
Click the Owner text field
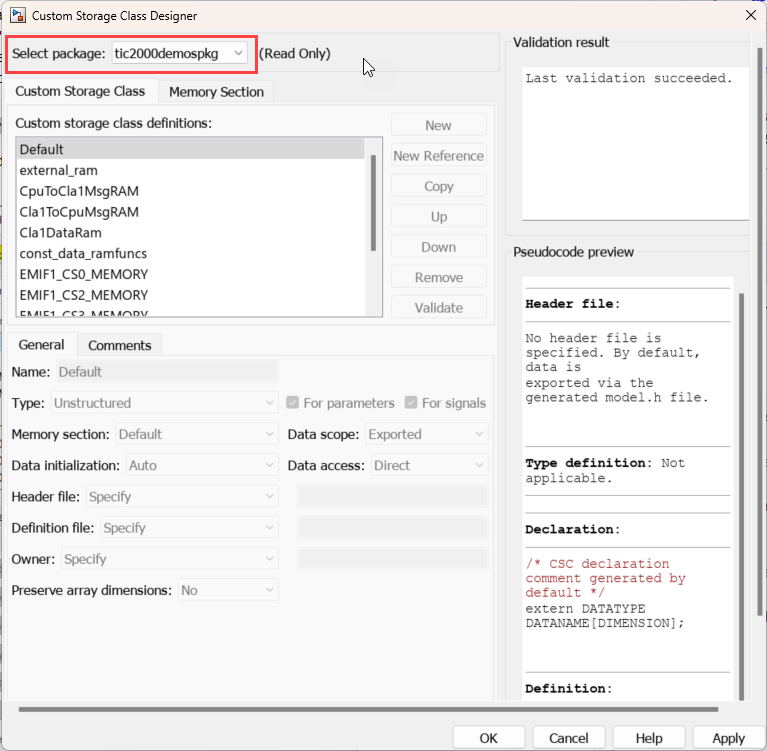tap(393, 559)
